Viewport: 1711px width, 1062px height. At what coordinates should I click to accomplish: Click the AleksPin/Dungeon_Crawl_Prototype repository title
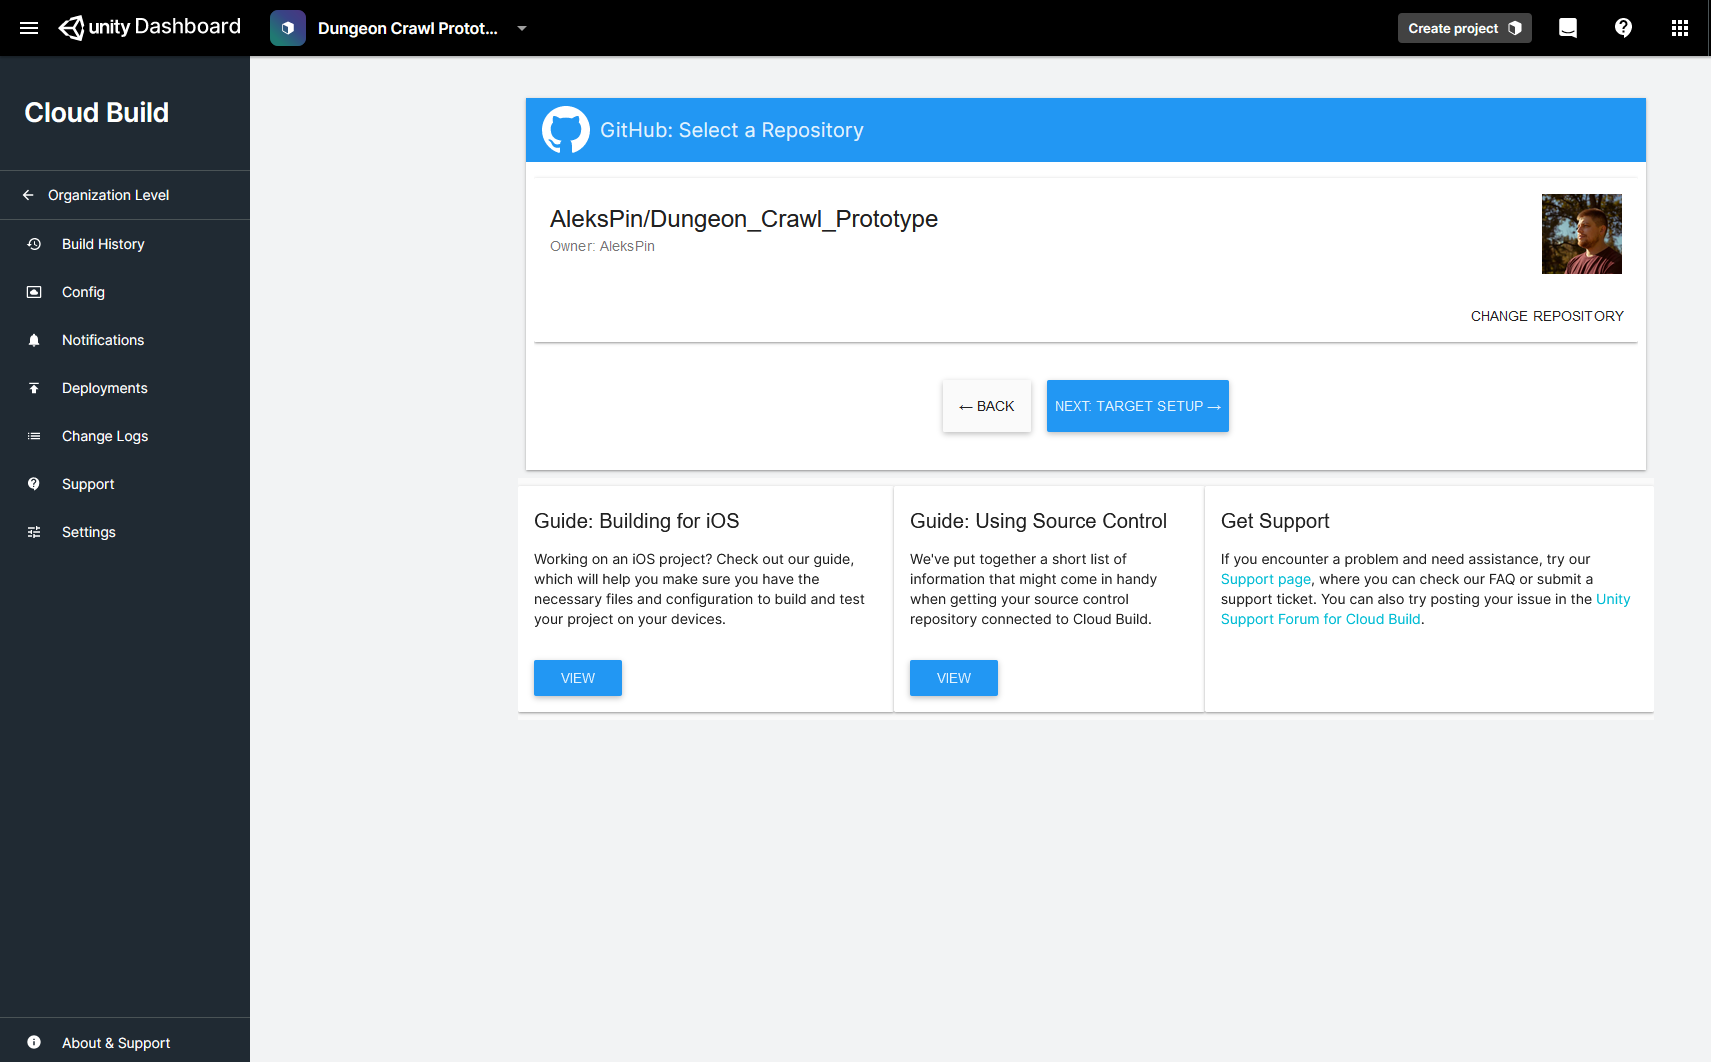(744, 219)
